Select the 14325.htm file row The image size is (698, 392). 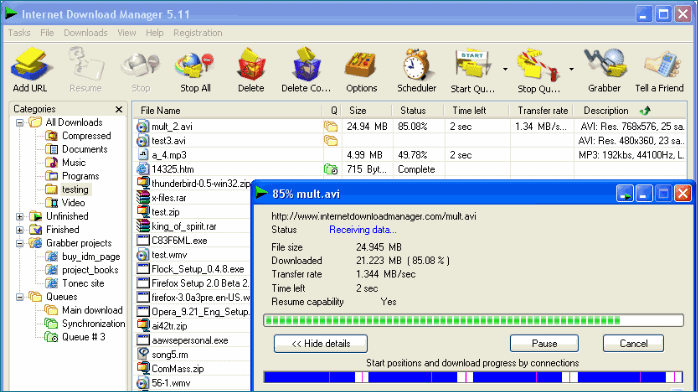coord(410,170)
